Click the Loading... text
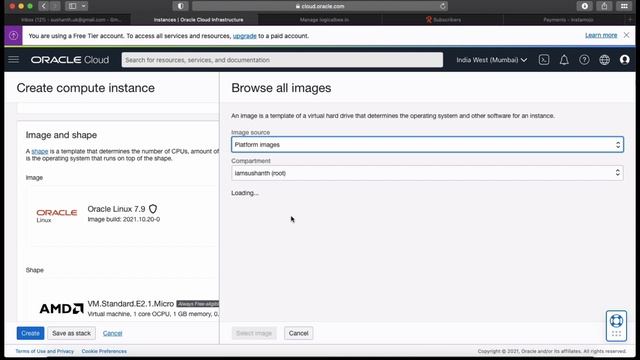The image size is (640, 360). (245, 193)
